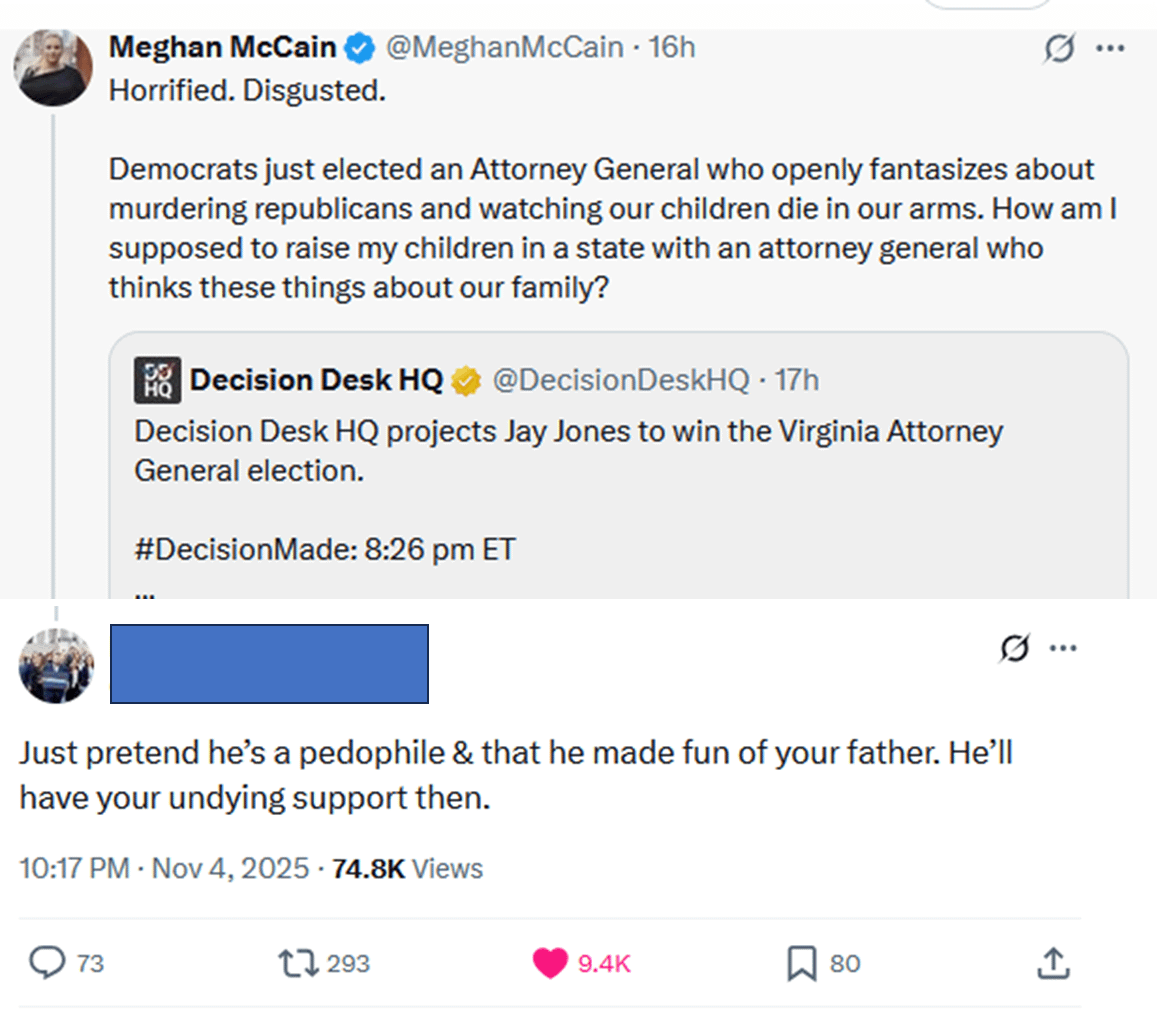Open Meghan McCain's profile picture
The width and height of the screenshot is (1157, 1017).
pyautogui.click(x=53, y=67)
